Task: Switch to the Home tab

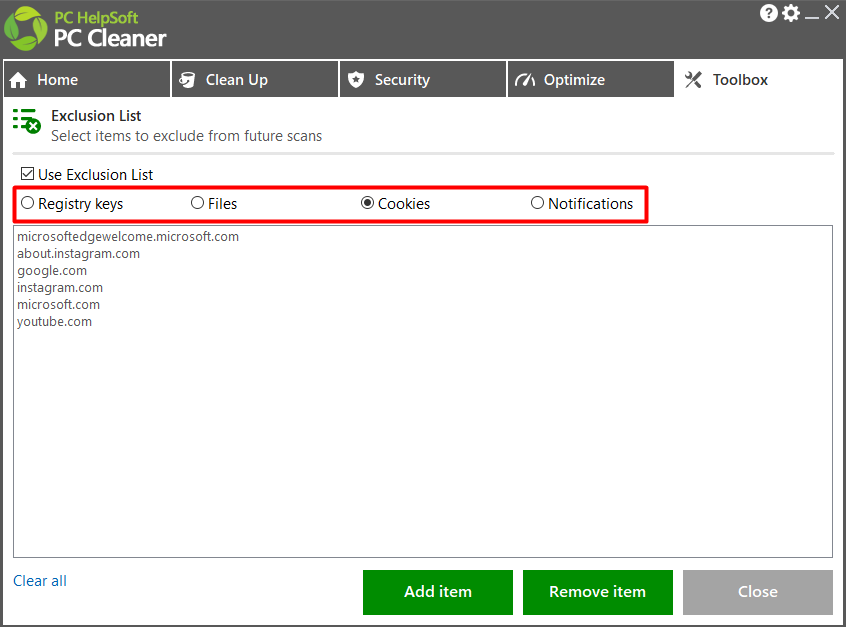Action: click(87, 79)
